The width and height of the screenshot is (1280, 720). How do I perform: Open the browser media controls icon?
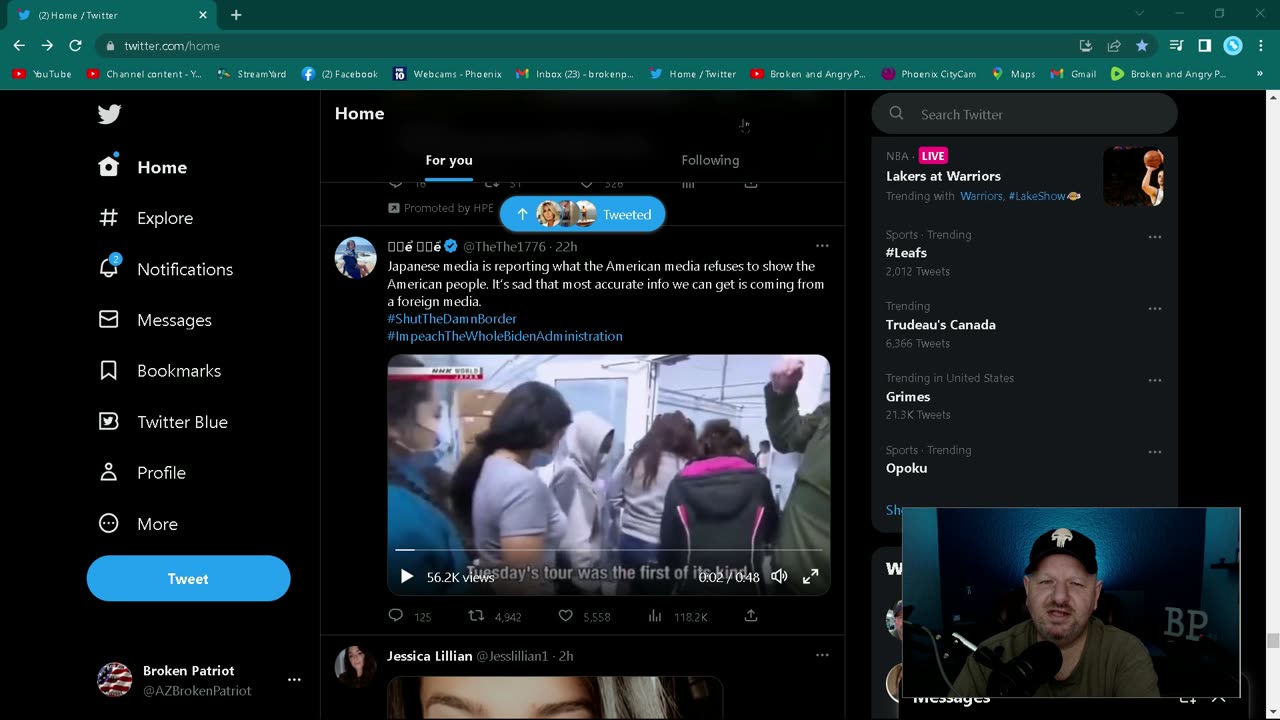(x=1177, y=45)
